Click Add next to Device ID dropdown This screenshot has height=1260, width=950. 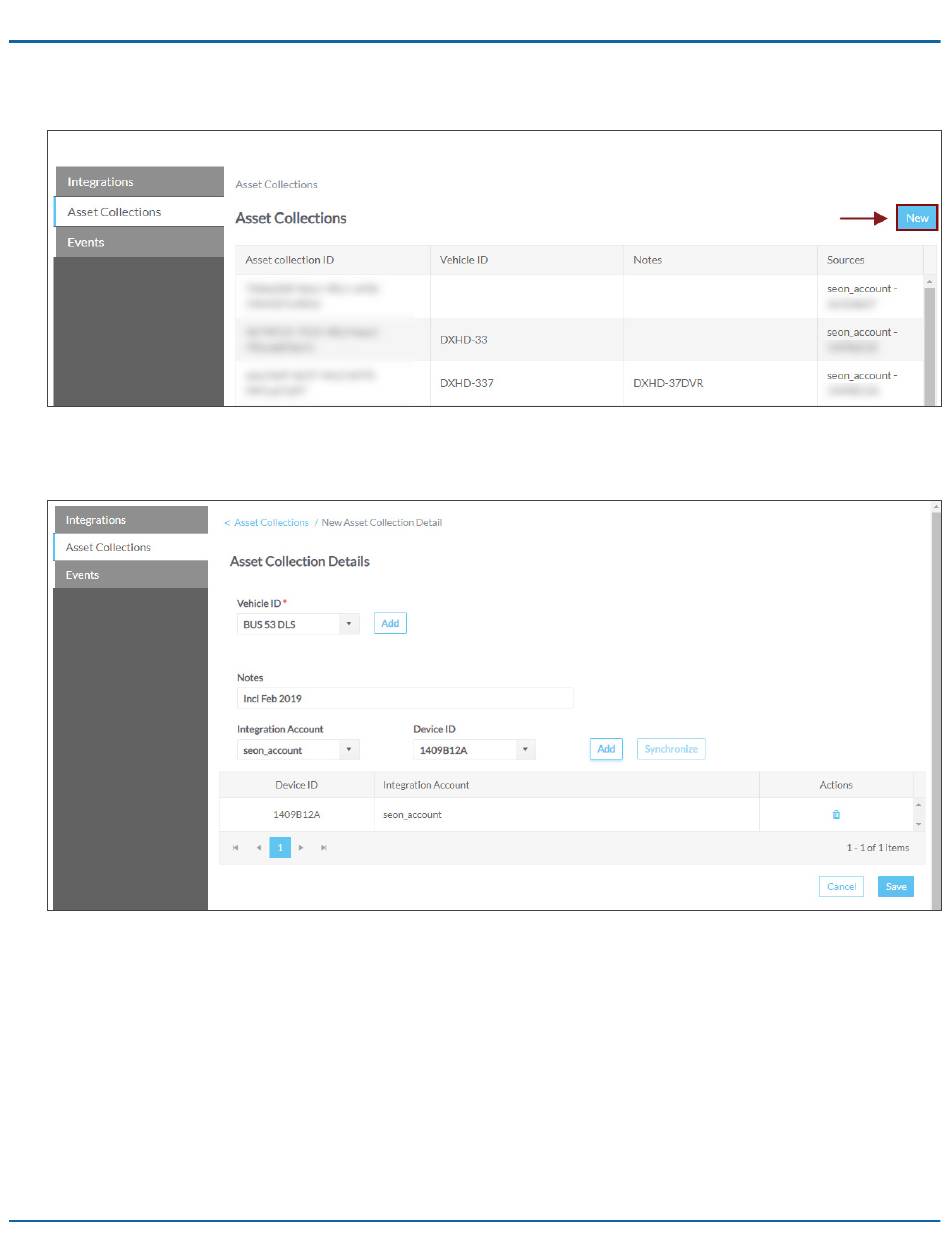[606, 749]
